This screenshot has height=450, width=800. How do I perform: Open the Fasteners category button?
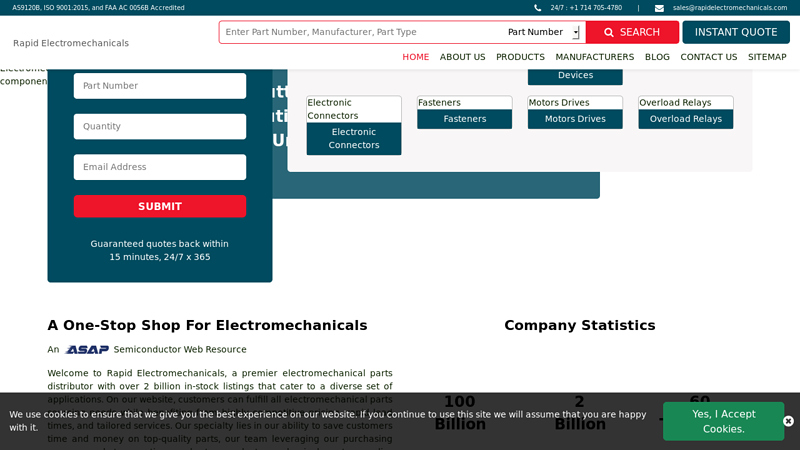pyautogui.click(x=464, y=119)
